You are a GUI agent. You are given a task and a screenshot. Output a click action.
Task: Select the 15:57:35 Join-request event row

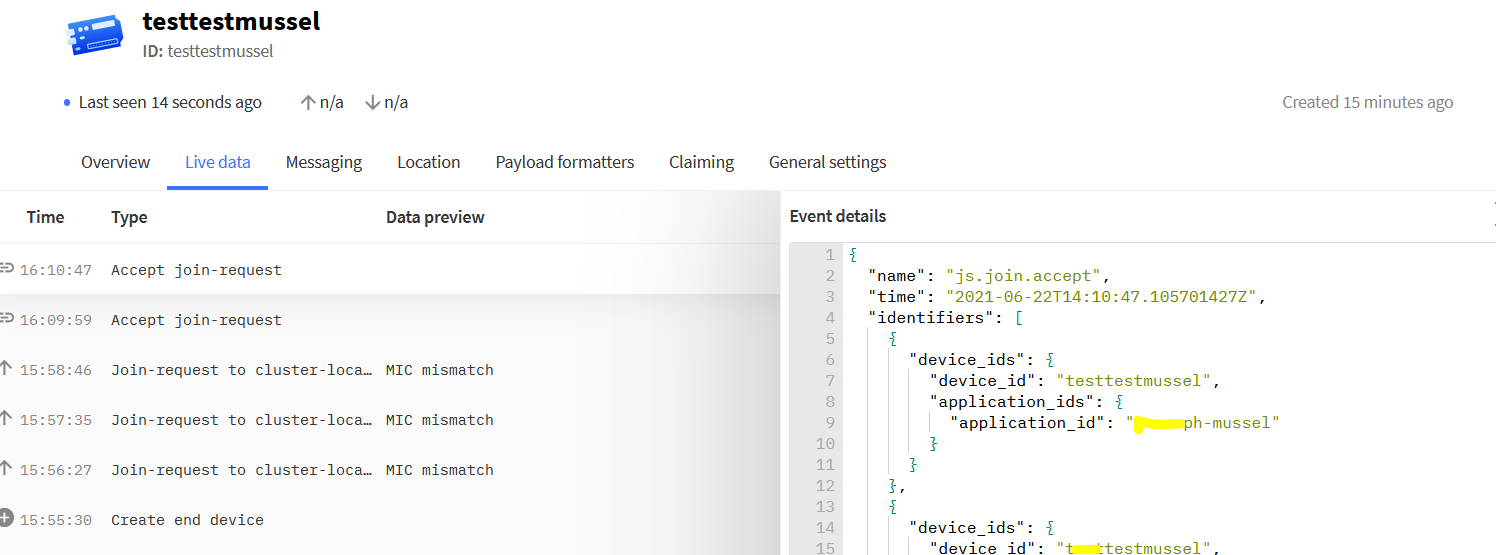click(389, 420)
